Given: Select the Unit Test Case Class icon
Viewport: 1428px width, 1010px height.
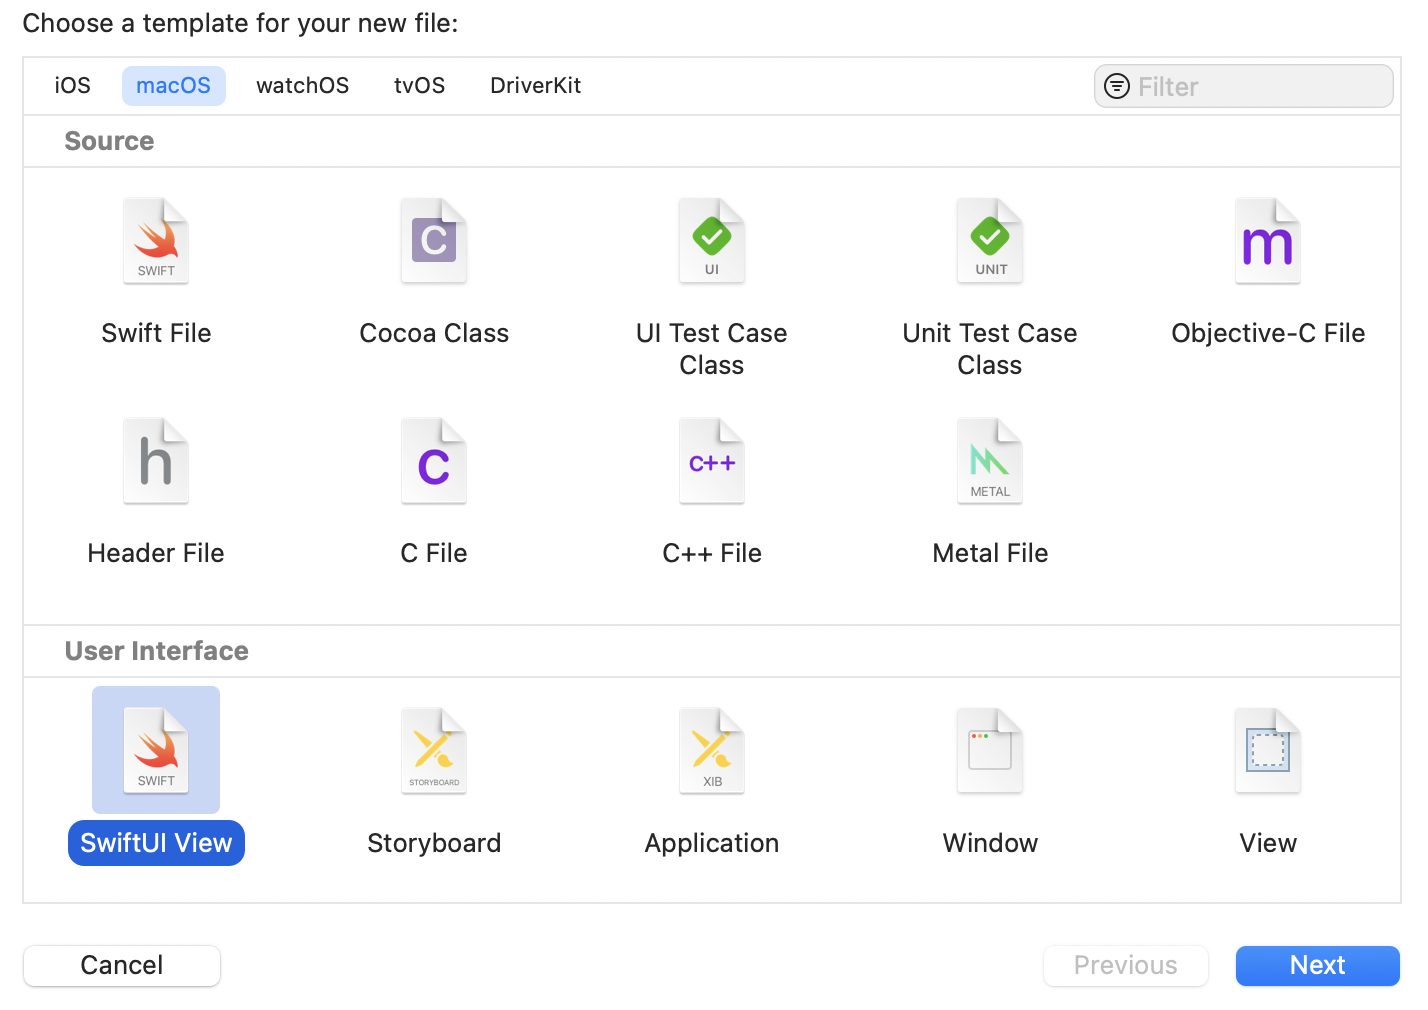Looking at the screenshot, I should pos(990,241).
